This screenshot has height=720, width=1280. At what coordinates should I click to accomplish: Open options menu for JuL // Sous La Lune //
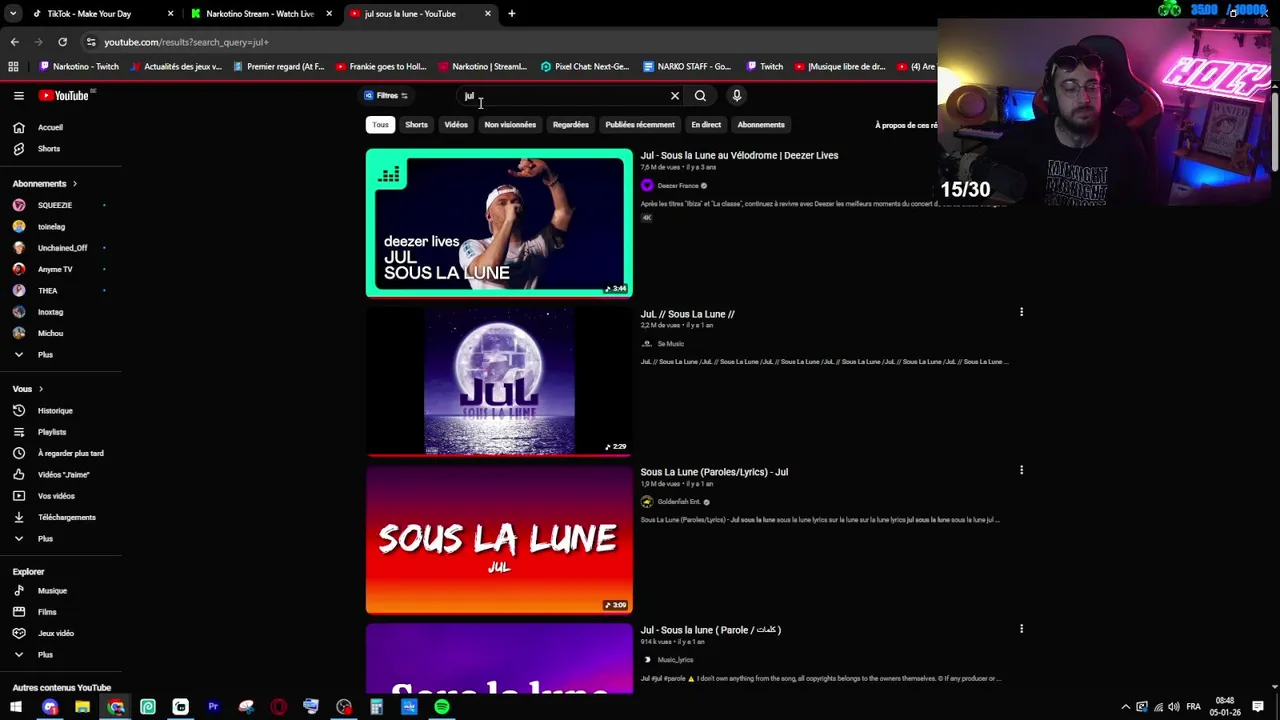point(1021,312)
